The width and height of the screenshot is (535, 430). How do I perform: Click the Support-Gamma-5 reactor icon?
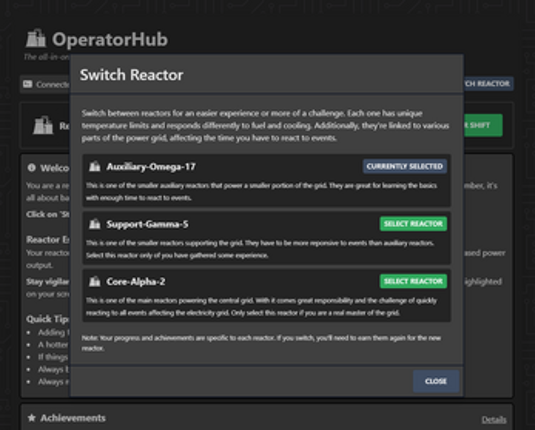95,224
